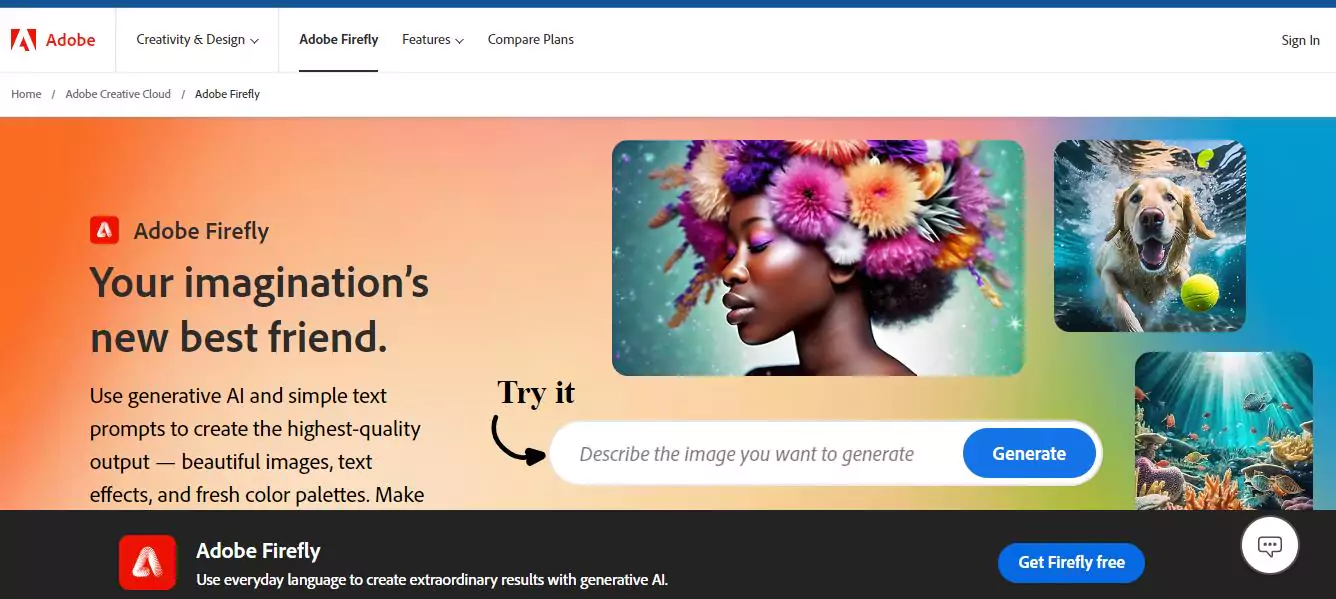The width and height of the screenshot is (1336, 599).
Task: Click the small Firefly icon beside hero title
Action: [105, 231]
